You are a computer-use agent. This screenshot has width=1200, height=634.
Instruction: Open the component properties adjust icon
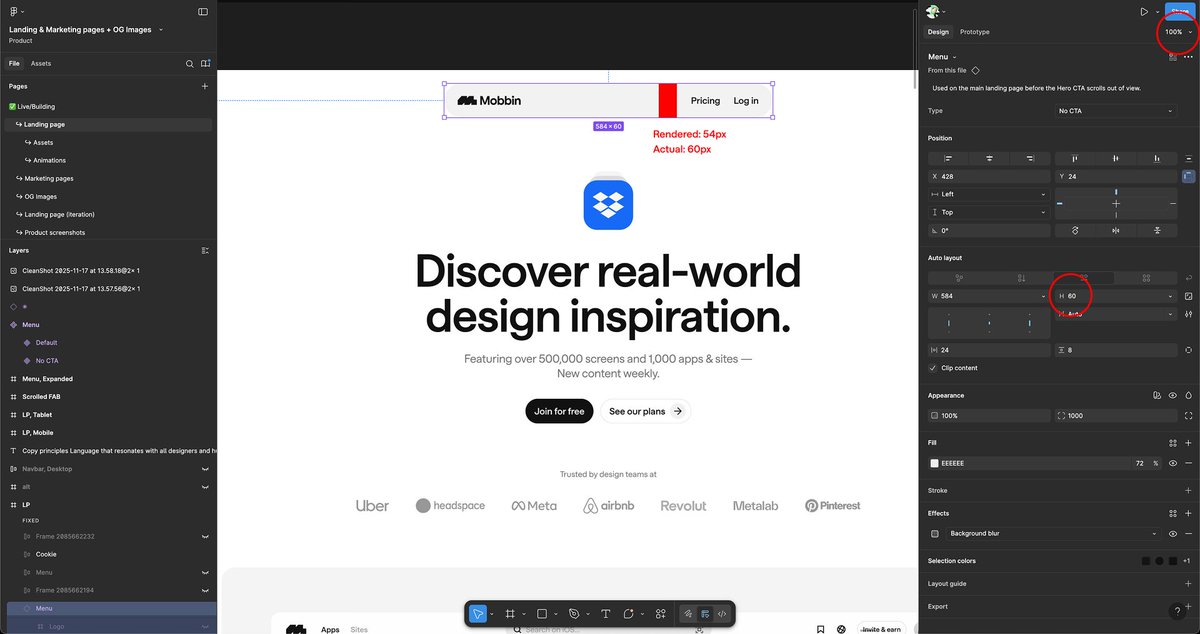(1172, 57)
